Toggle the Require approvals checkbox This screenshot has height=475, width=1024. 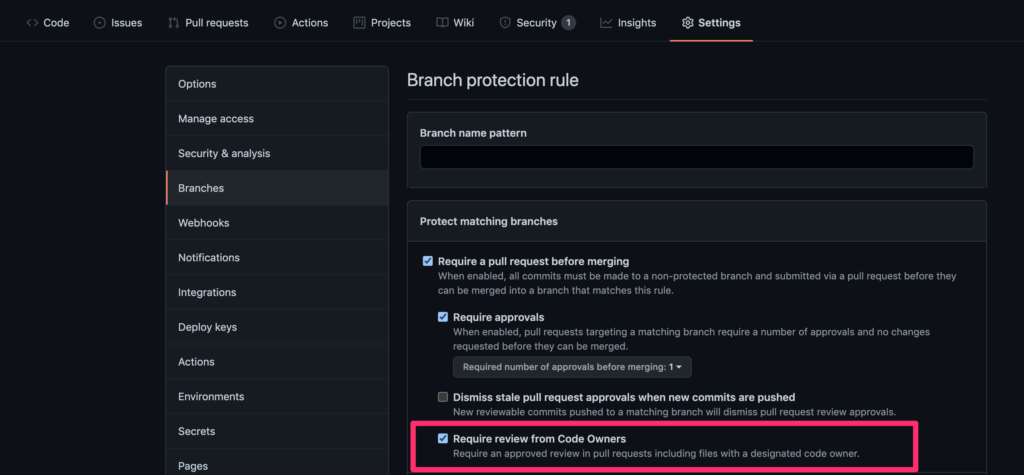tap(443, 317)
